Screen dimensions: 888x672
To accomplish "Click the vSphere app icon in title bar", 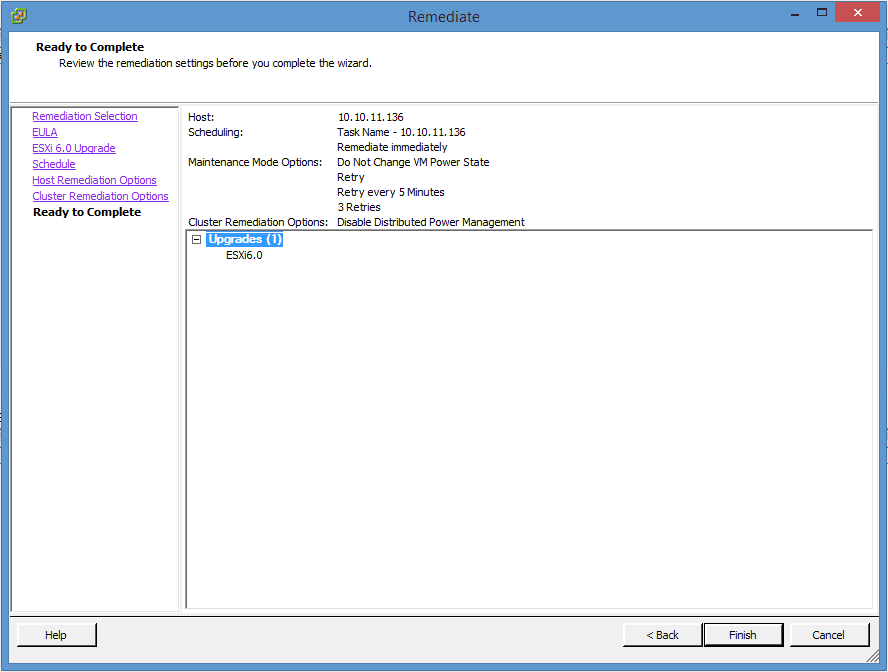I will (19, 15).
